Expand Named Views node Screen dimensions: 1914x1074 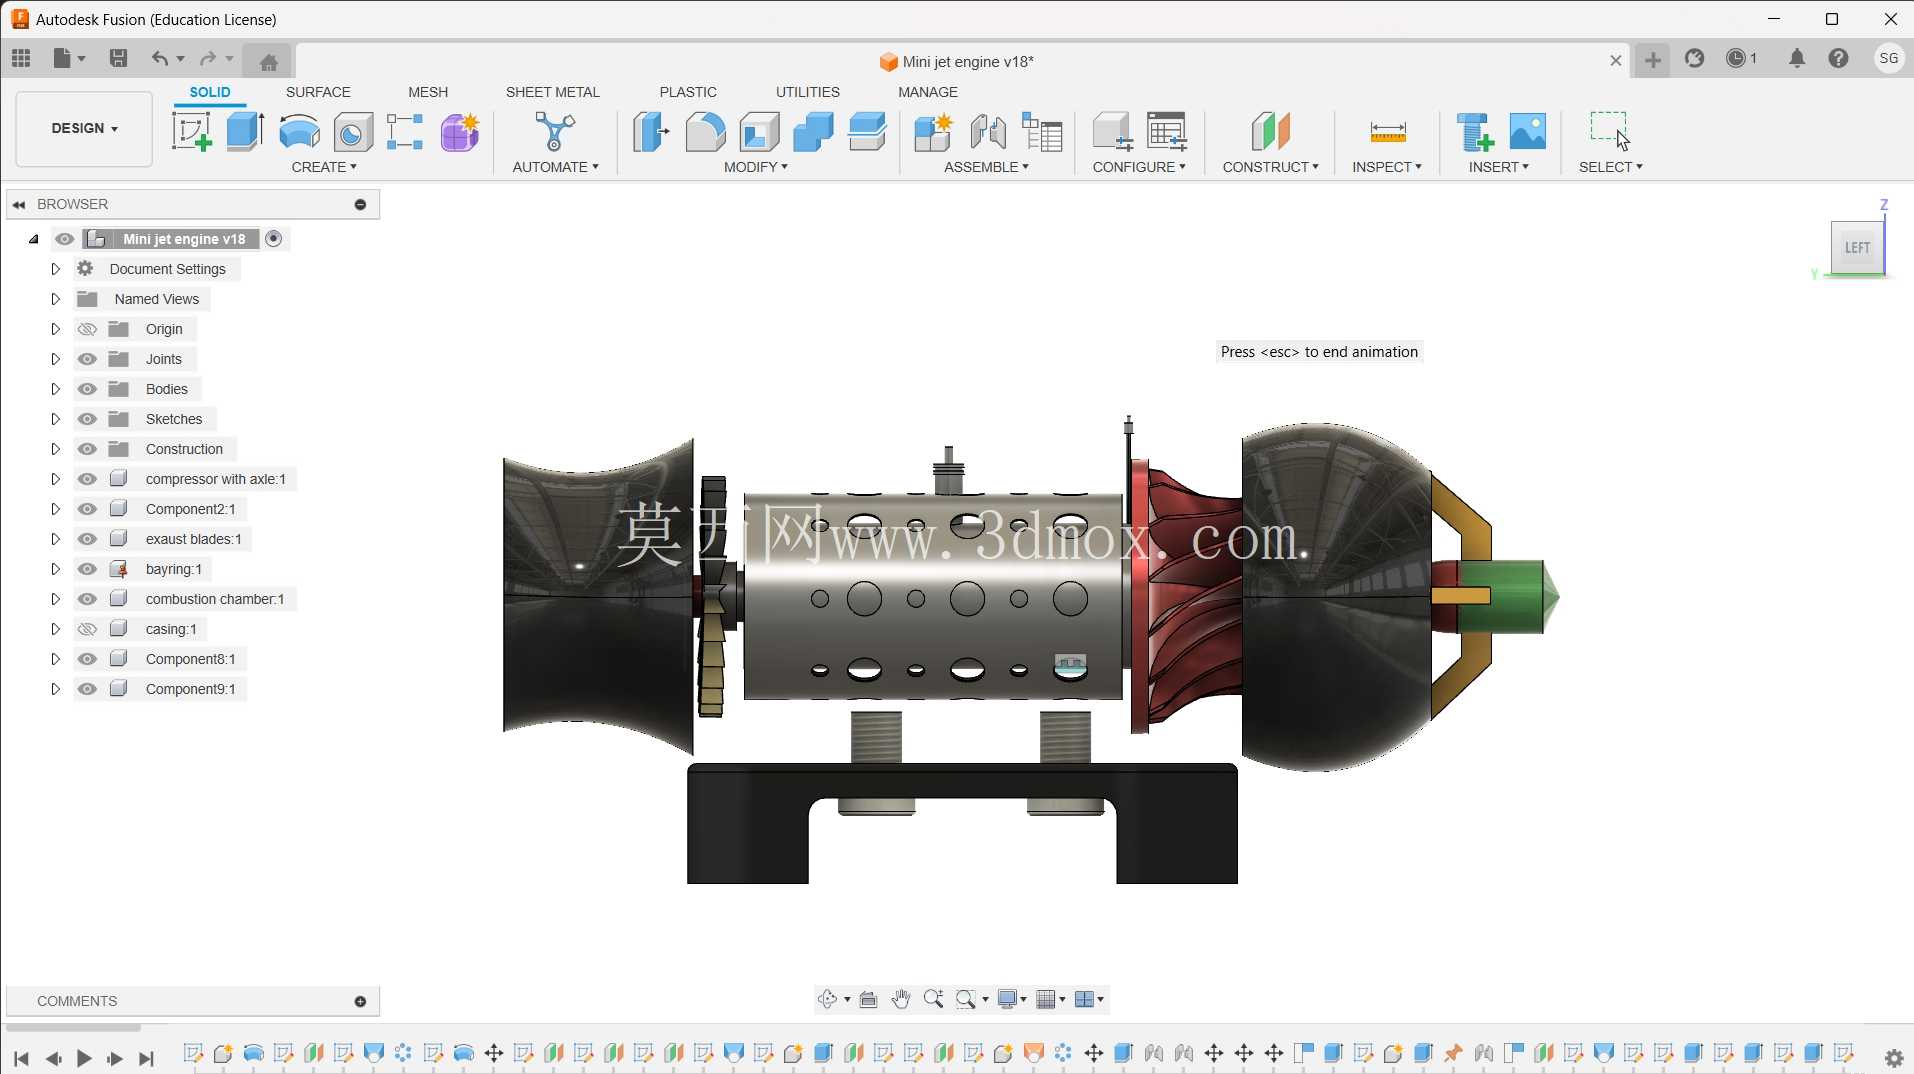pos(56,299)
